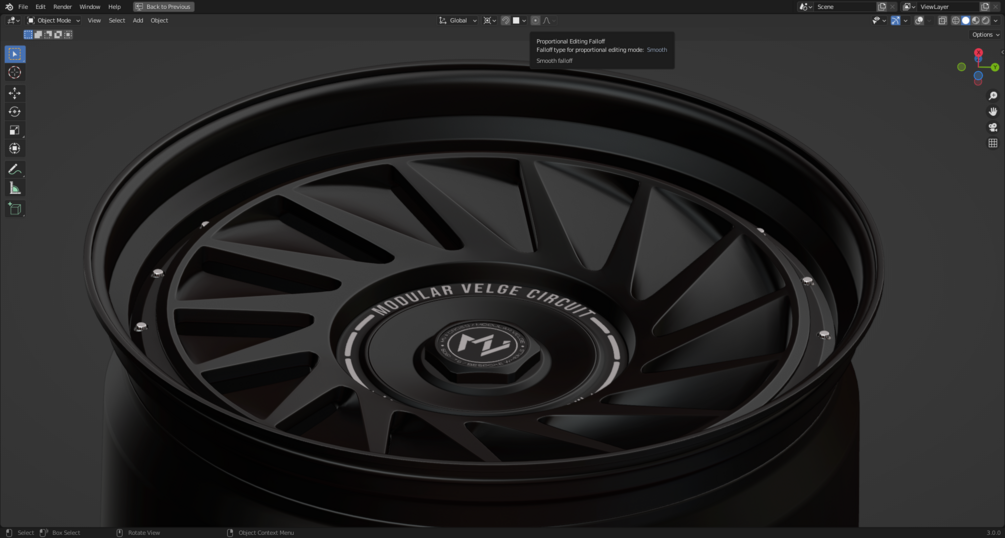Switch to material preview shading

click(976, 21)
